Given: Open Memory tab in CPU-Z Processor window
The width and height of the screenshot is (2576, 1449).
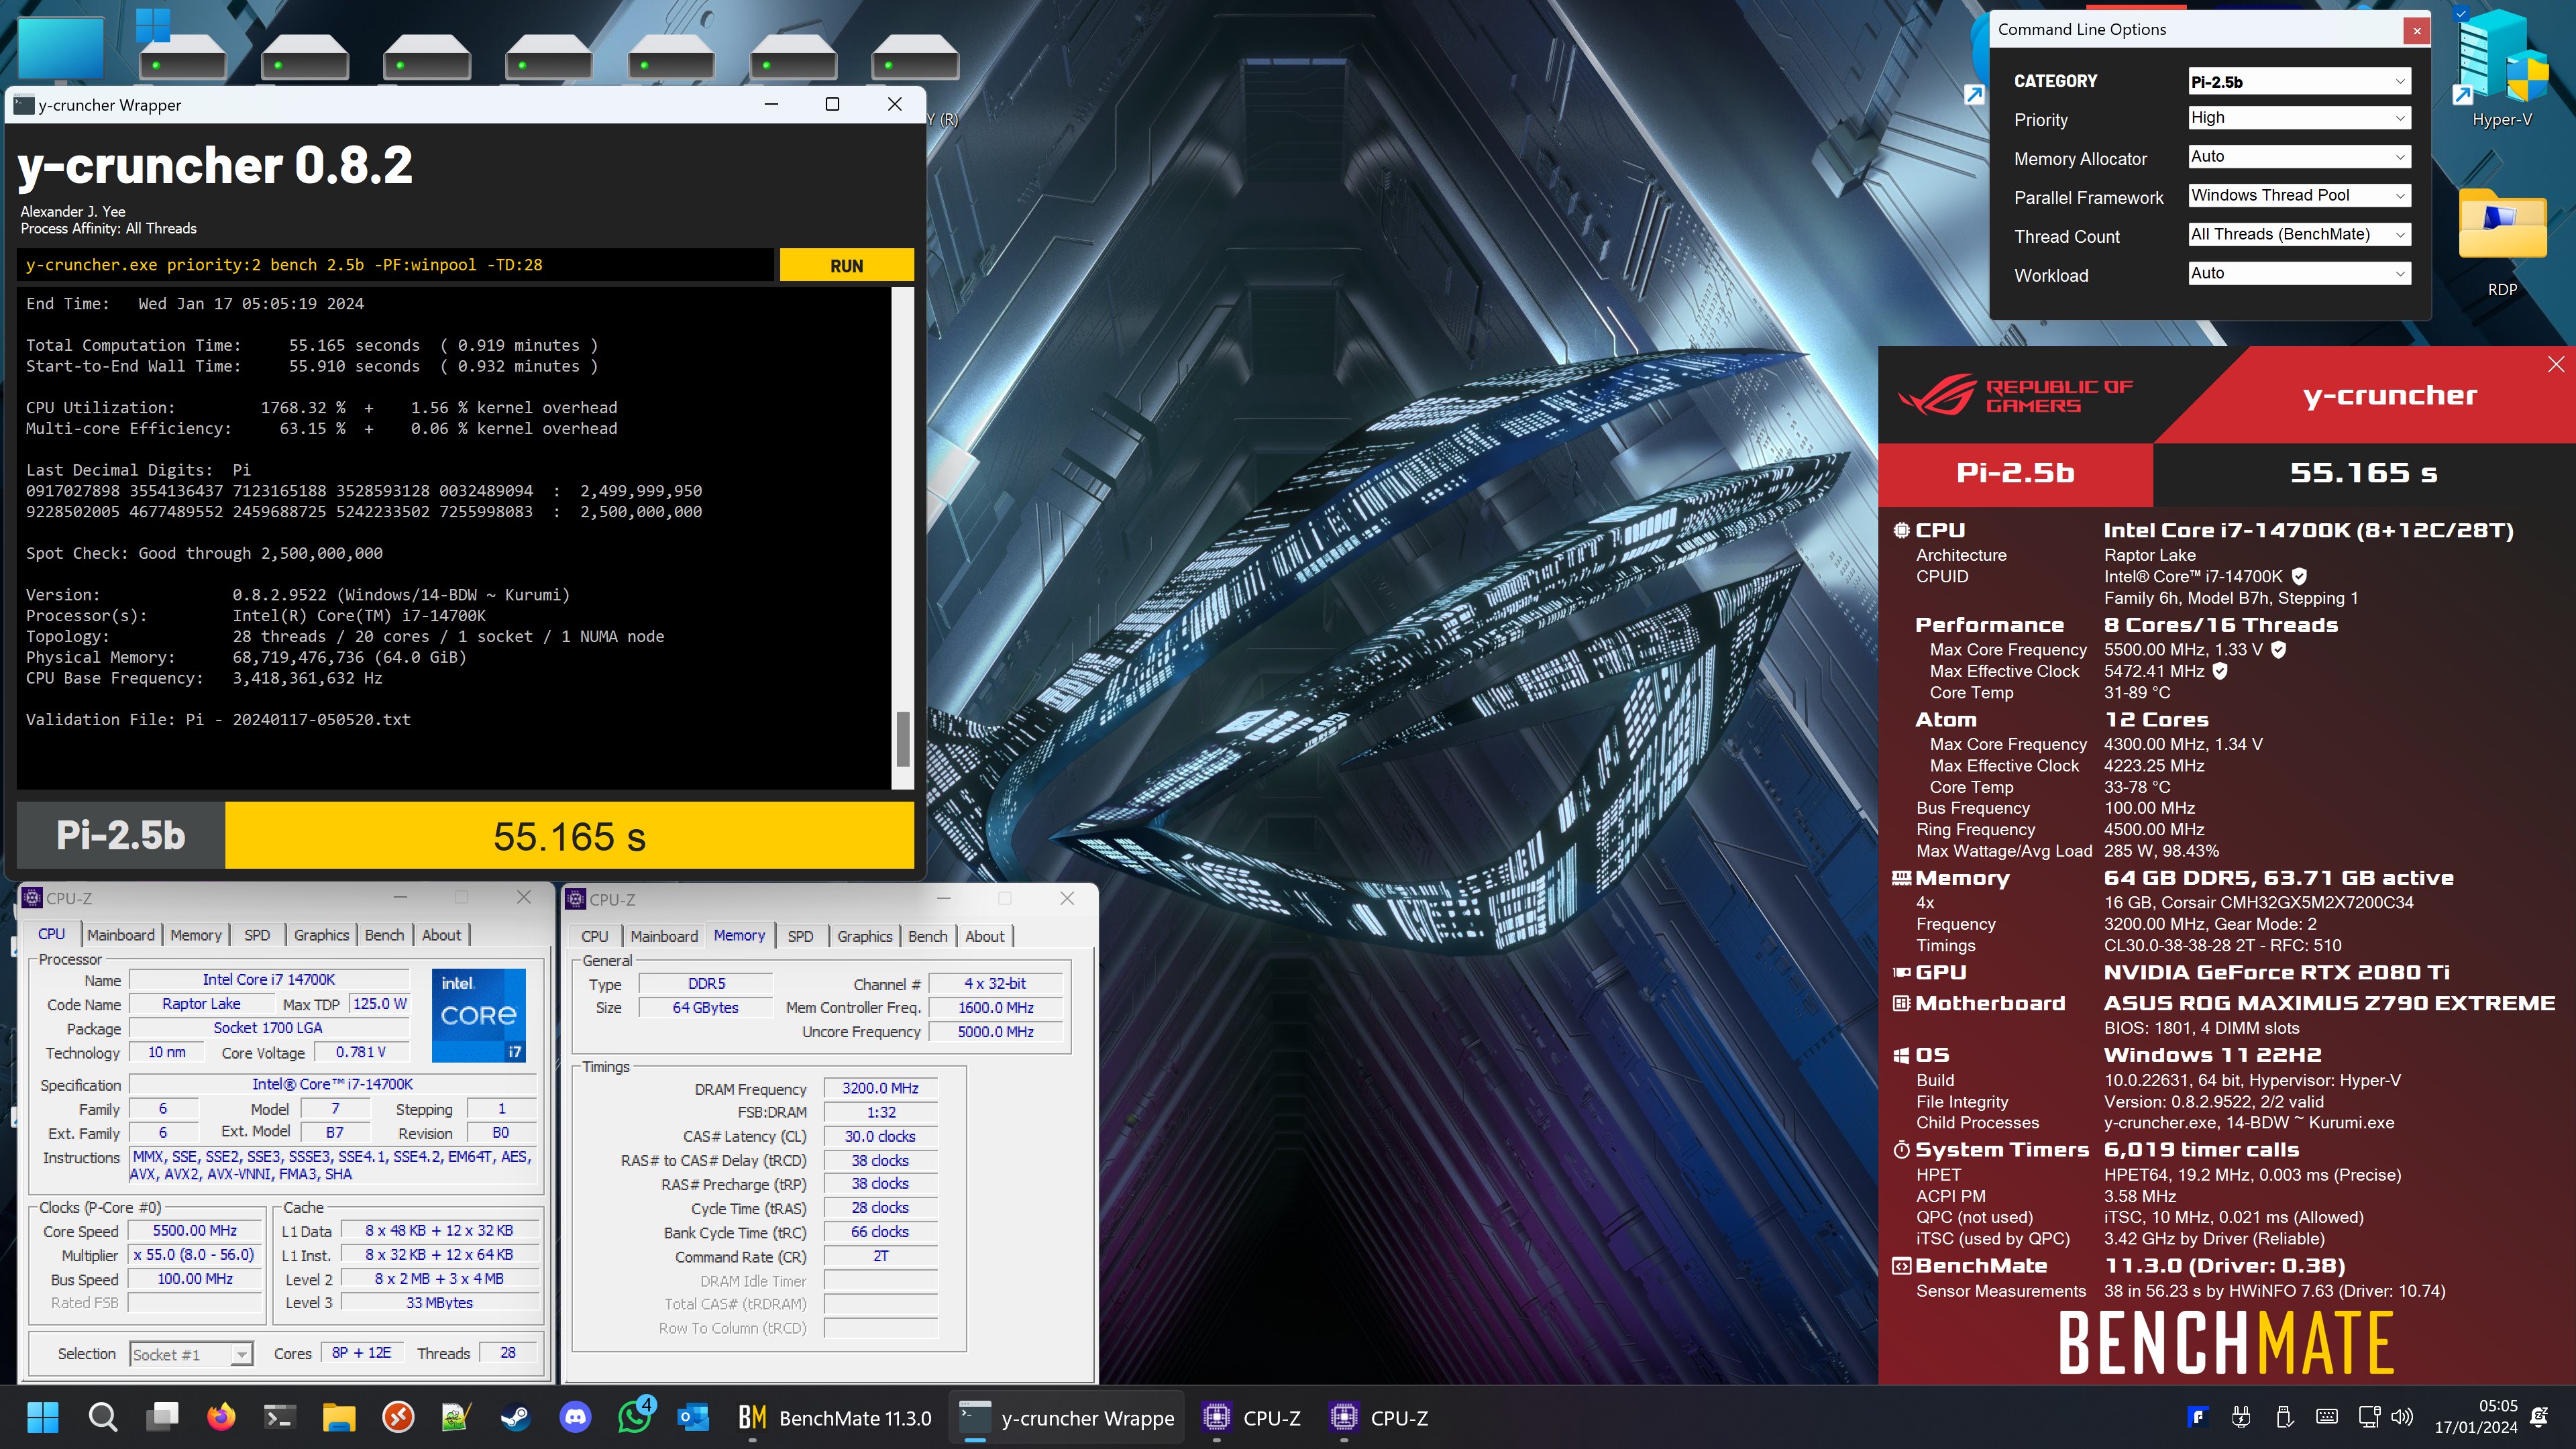Looking at the screenshot, I should 195,935.
